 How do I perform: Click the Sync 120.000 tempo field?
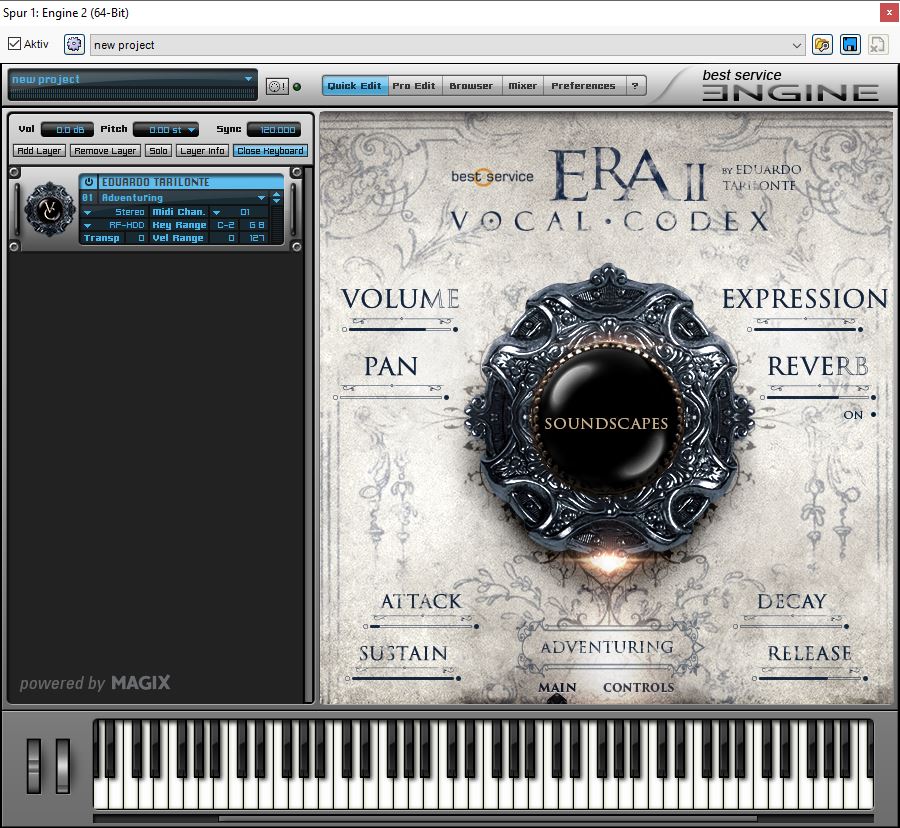(274, 130)
